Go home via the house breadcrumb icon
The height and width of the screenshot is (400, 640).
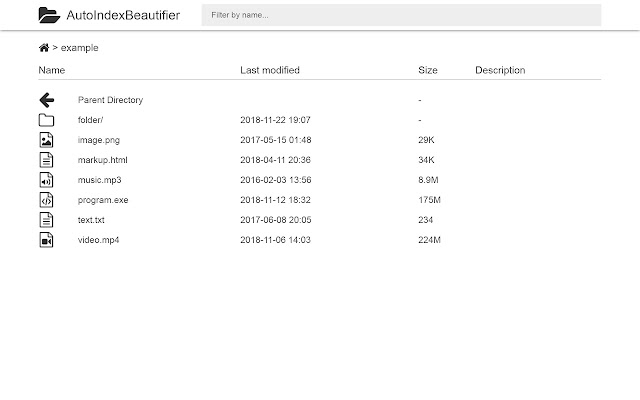[44, 48]
